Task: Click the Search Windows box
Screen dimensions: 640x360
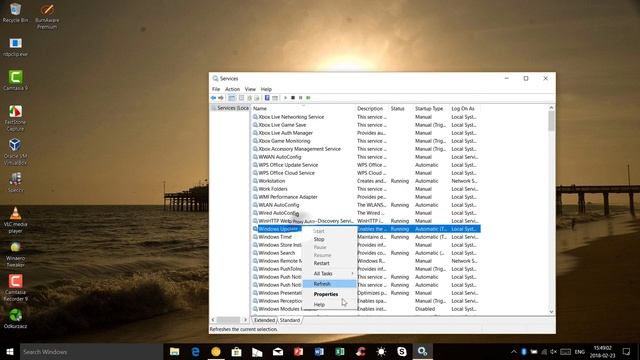Action: point(91,351)
